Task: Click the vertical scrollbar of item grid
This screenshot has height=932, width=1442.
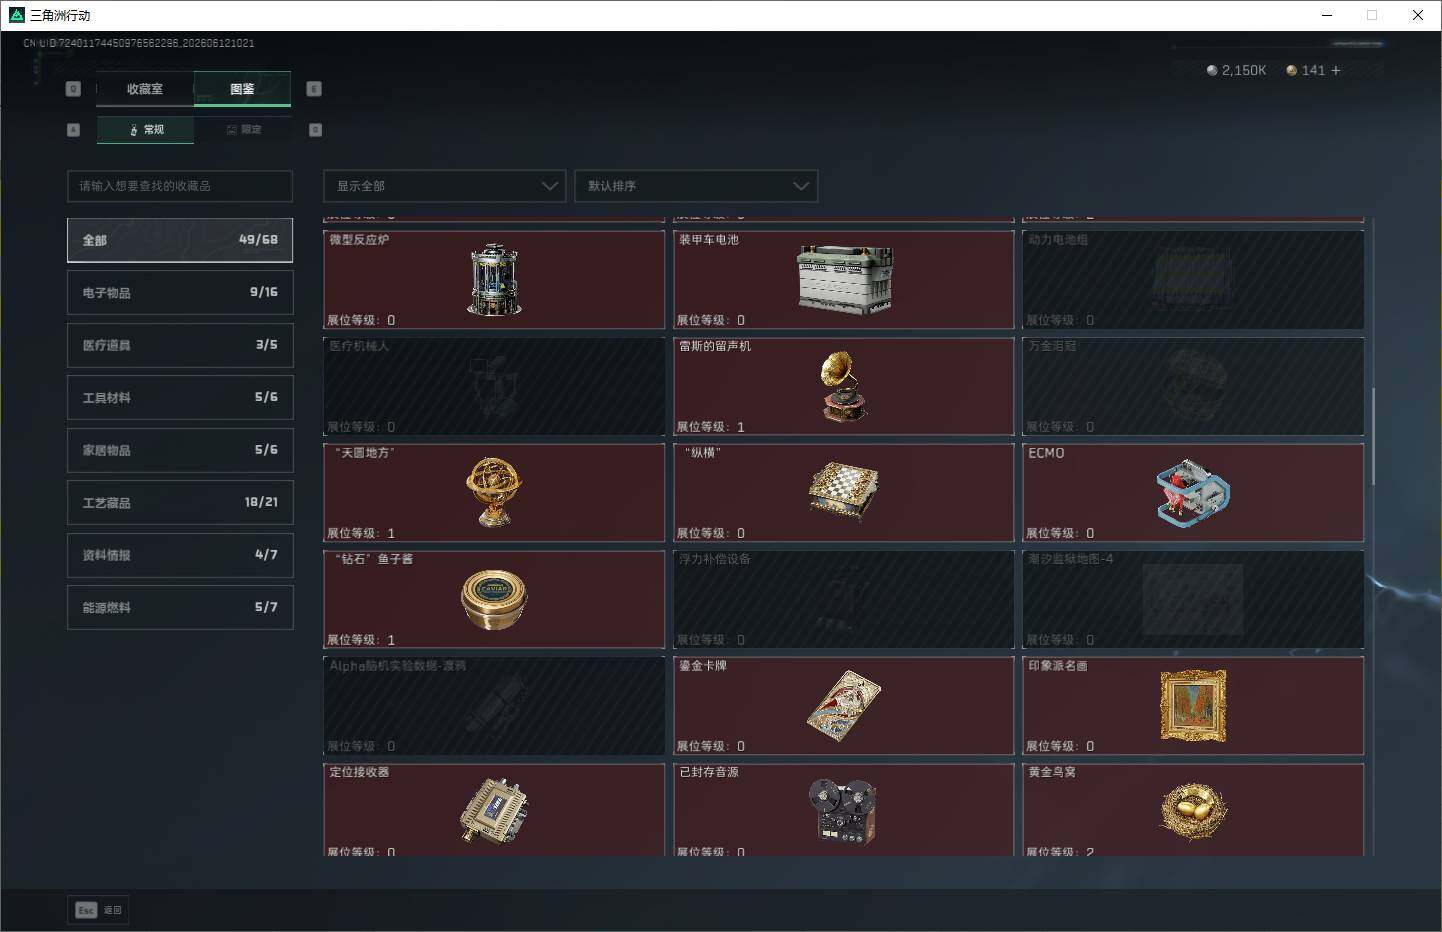Action: pos(1373,436)
